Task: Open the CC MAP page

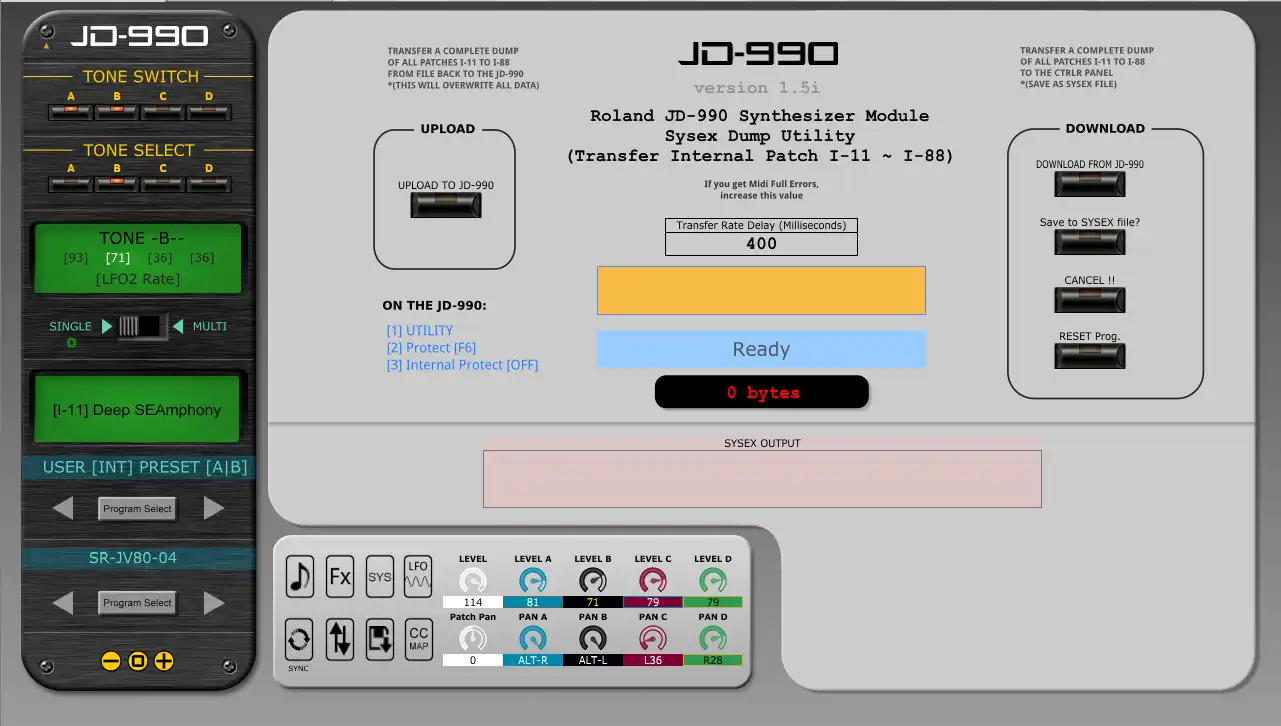Action: (418, 638)
